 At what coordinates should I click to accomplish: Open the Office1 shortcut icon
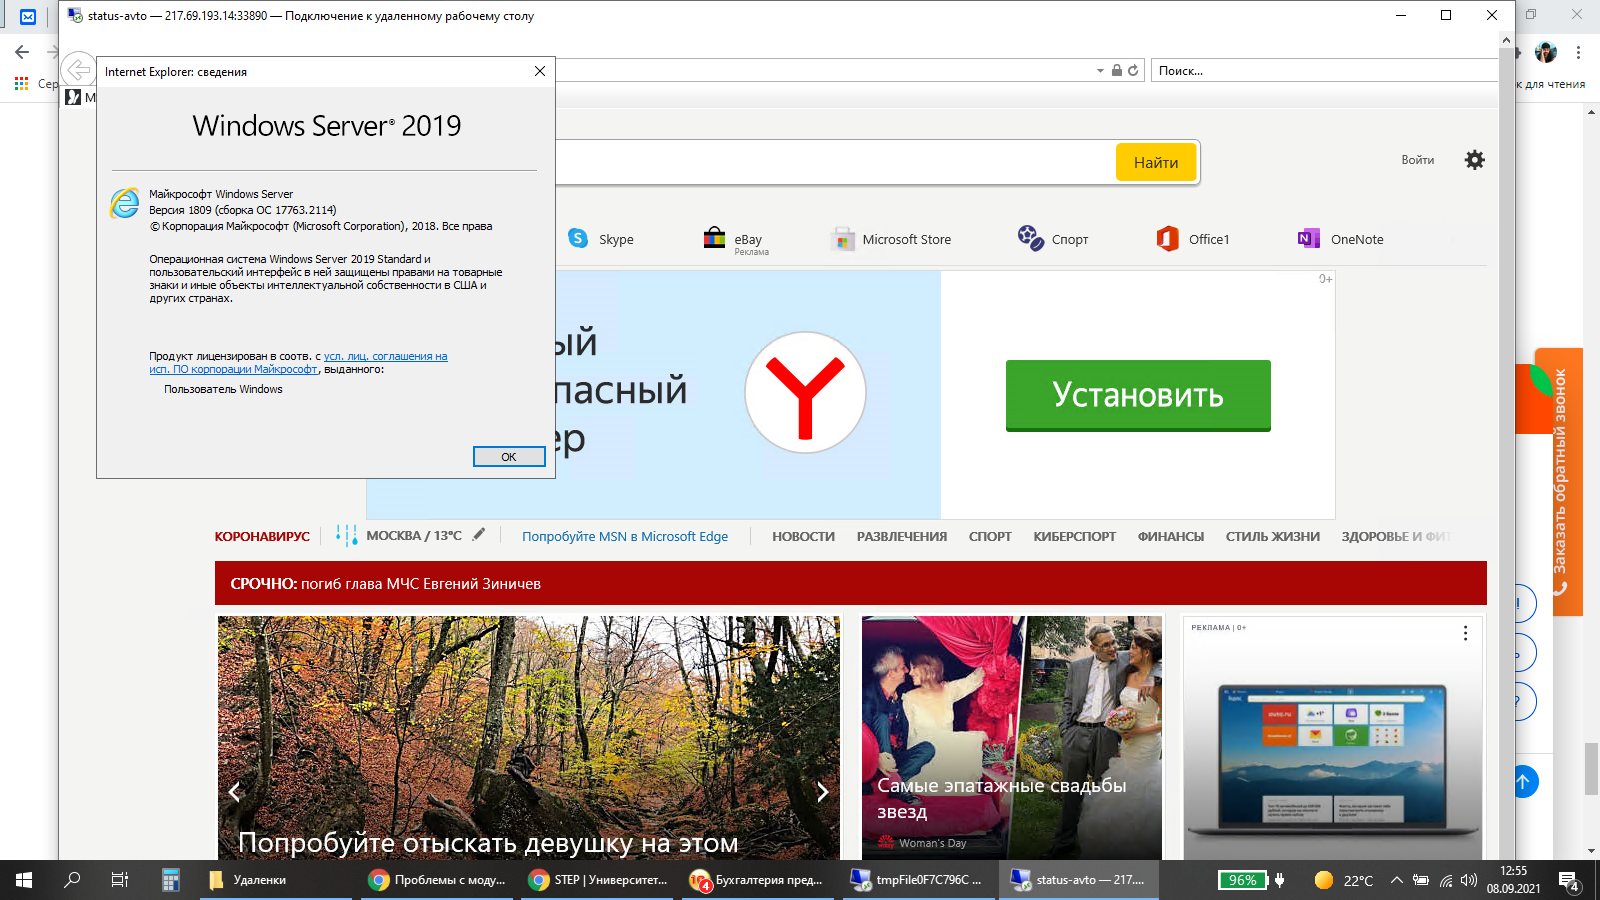point(1167,238)
